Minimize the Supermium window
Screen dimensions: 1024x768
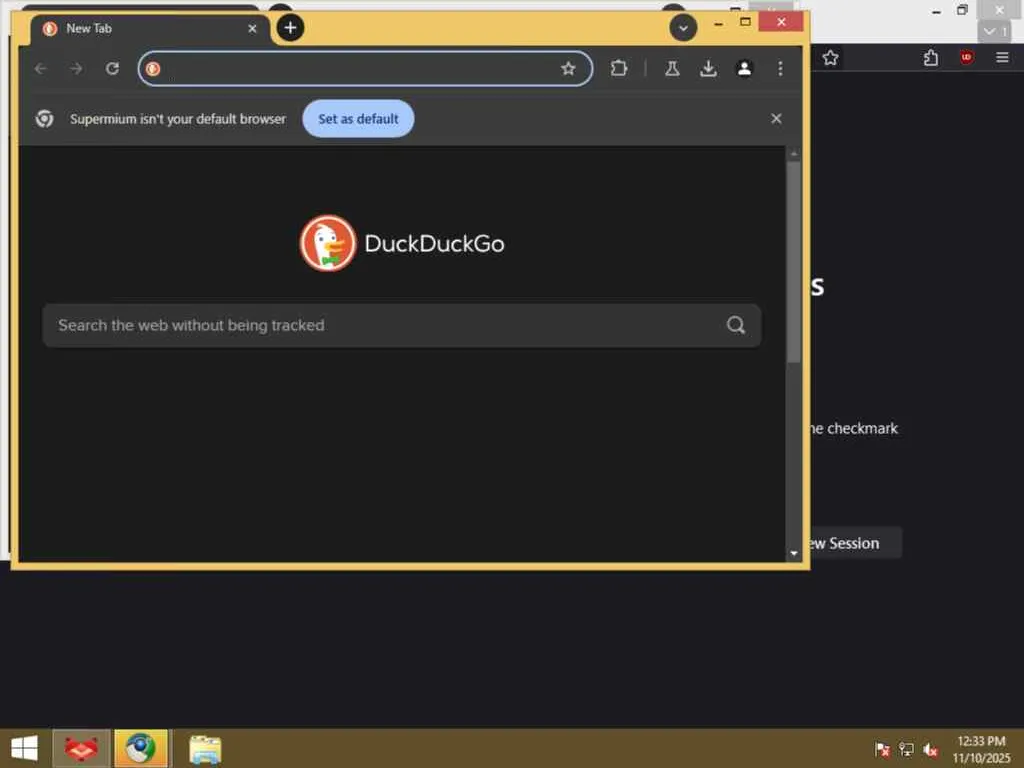coord(718,23)
